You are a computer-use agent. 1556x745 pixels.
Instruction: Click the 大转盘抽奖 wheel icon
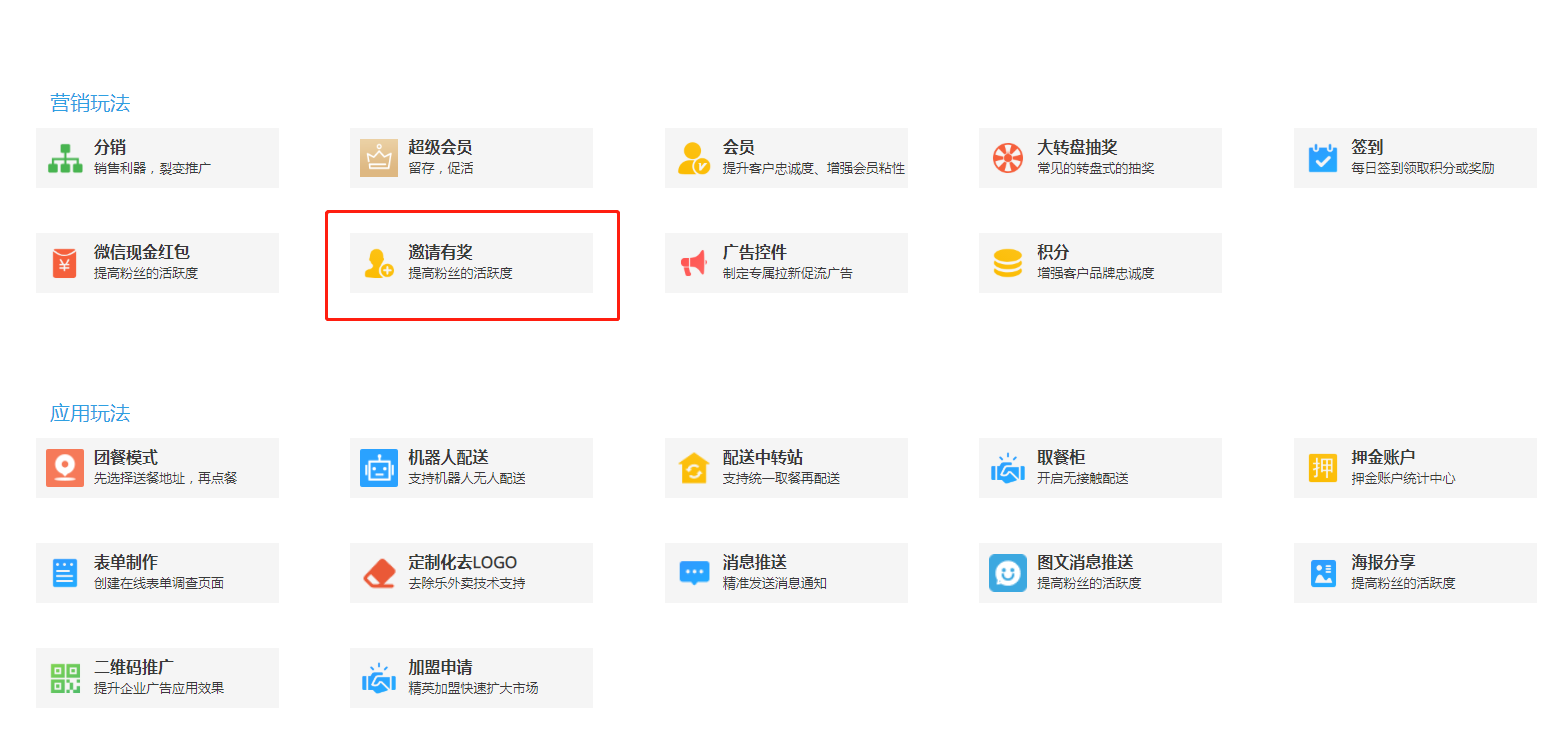(x=1007, y=158)
